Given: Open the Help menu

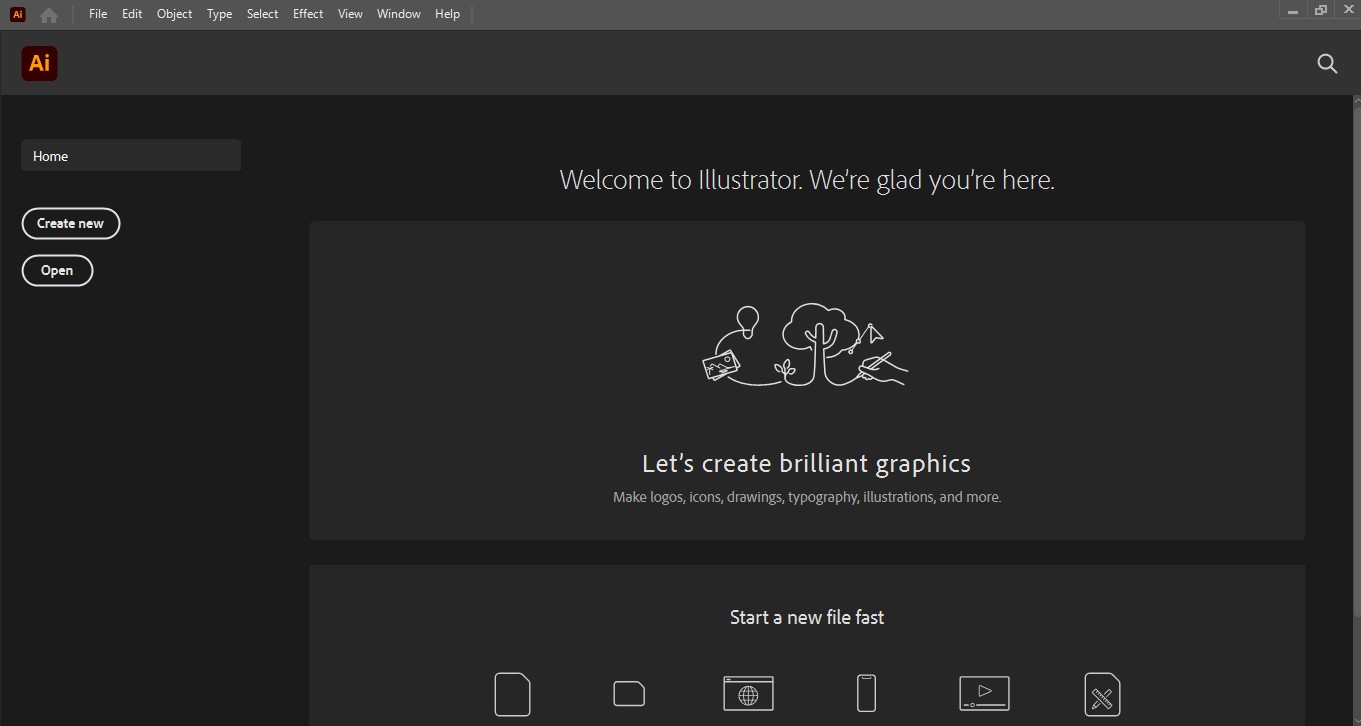Looking at the screenshot, I should [x=447, y=14].
